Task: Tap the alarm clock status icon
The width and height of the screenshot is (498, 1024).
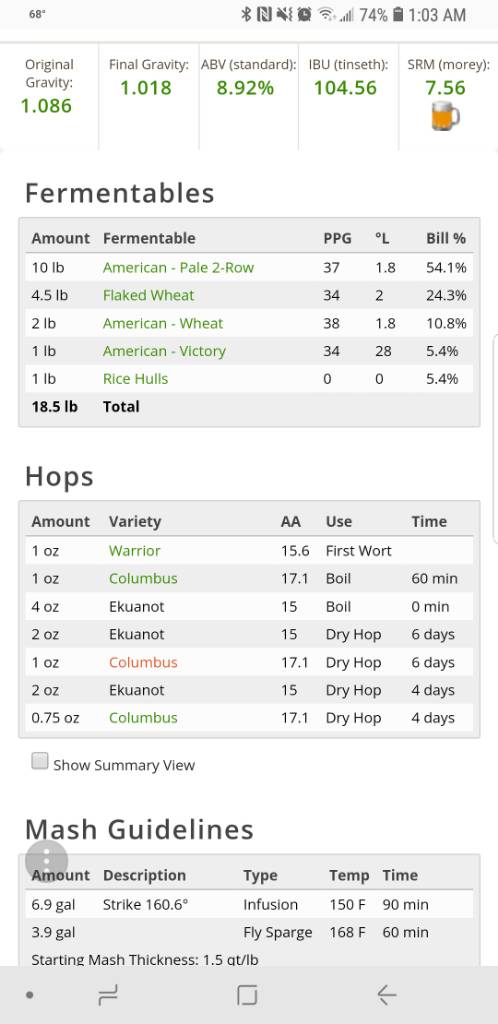Action: pyautogui.click(x=303, y=14)
